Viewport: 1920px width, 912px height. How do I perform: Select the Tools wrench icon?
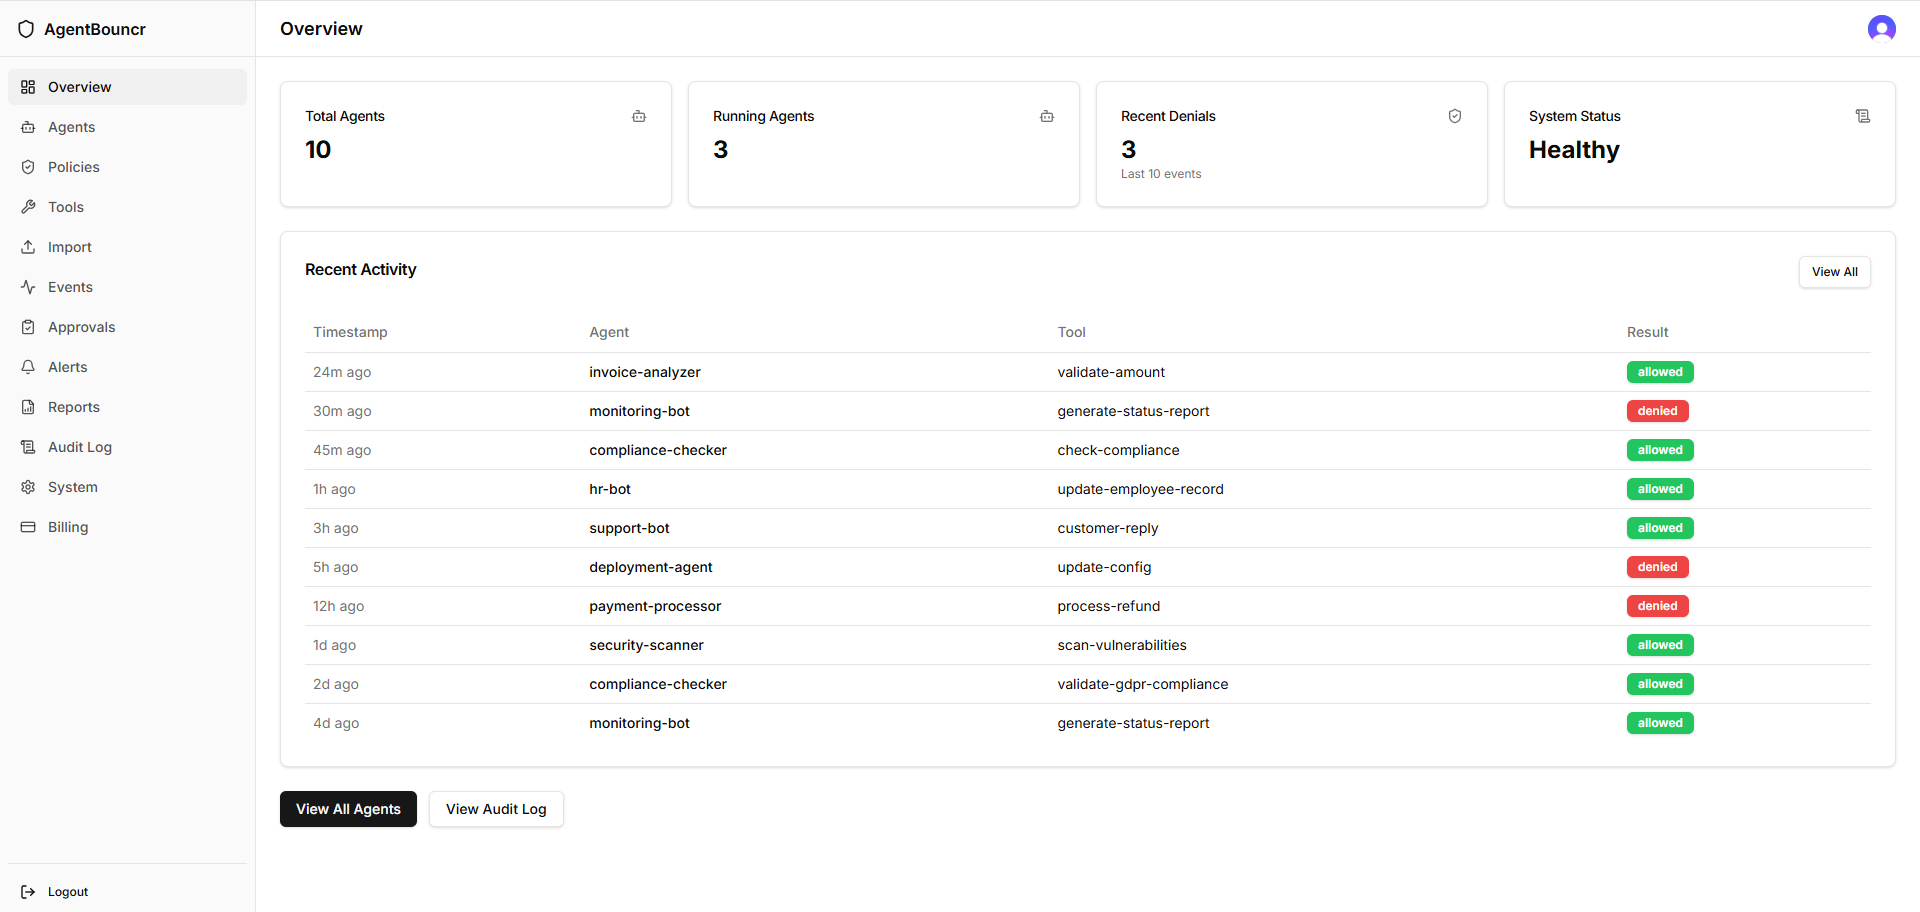tap(28, 207)
